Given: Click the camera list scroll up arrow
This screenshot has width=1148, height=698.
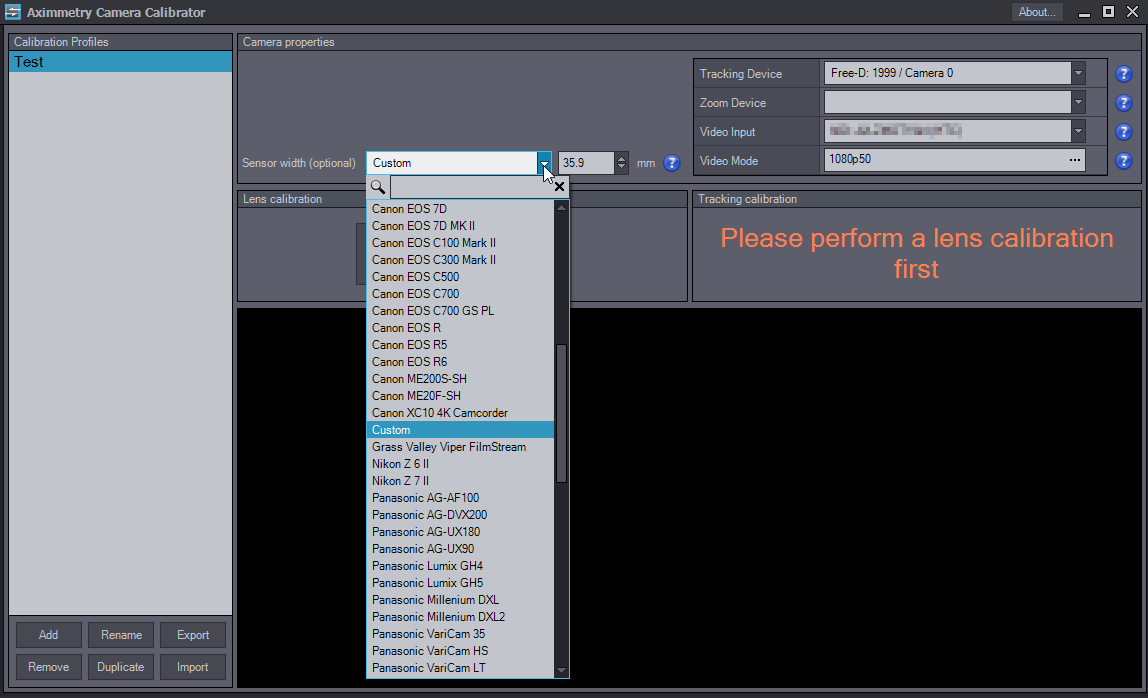Looking at the screenshot, I should [562, 208].
